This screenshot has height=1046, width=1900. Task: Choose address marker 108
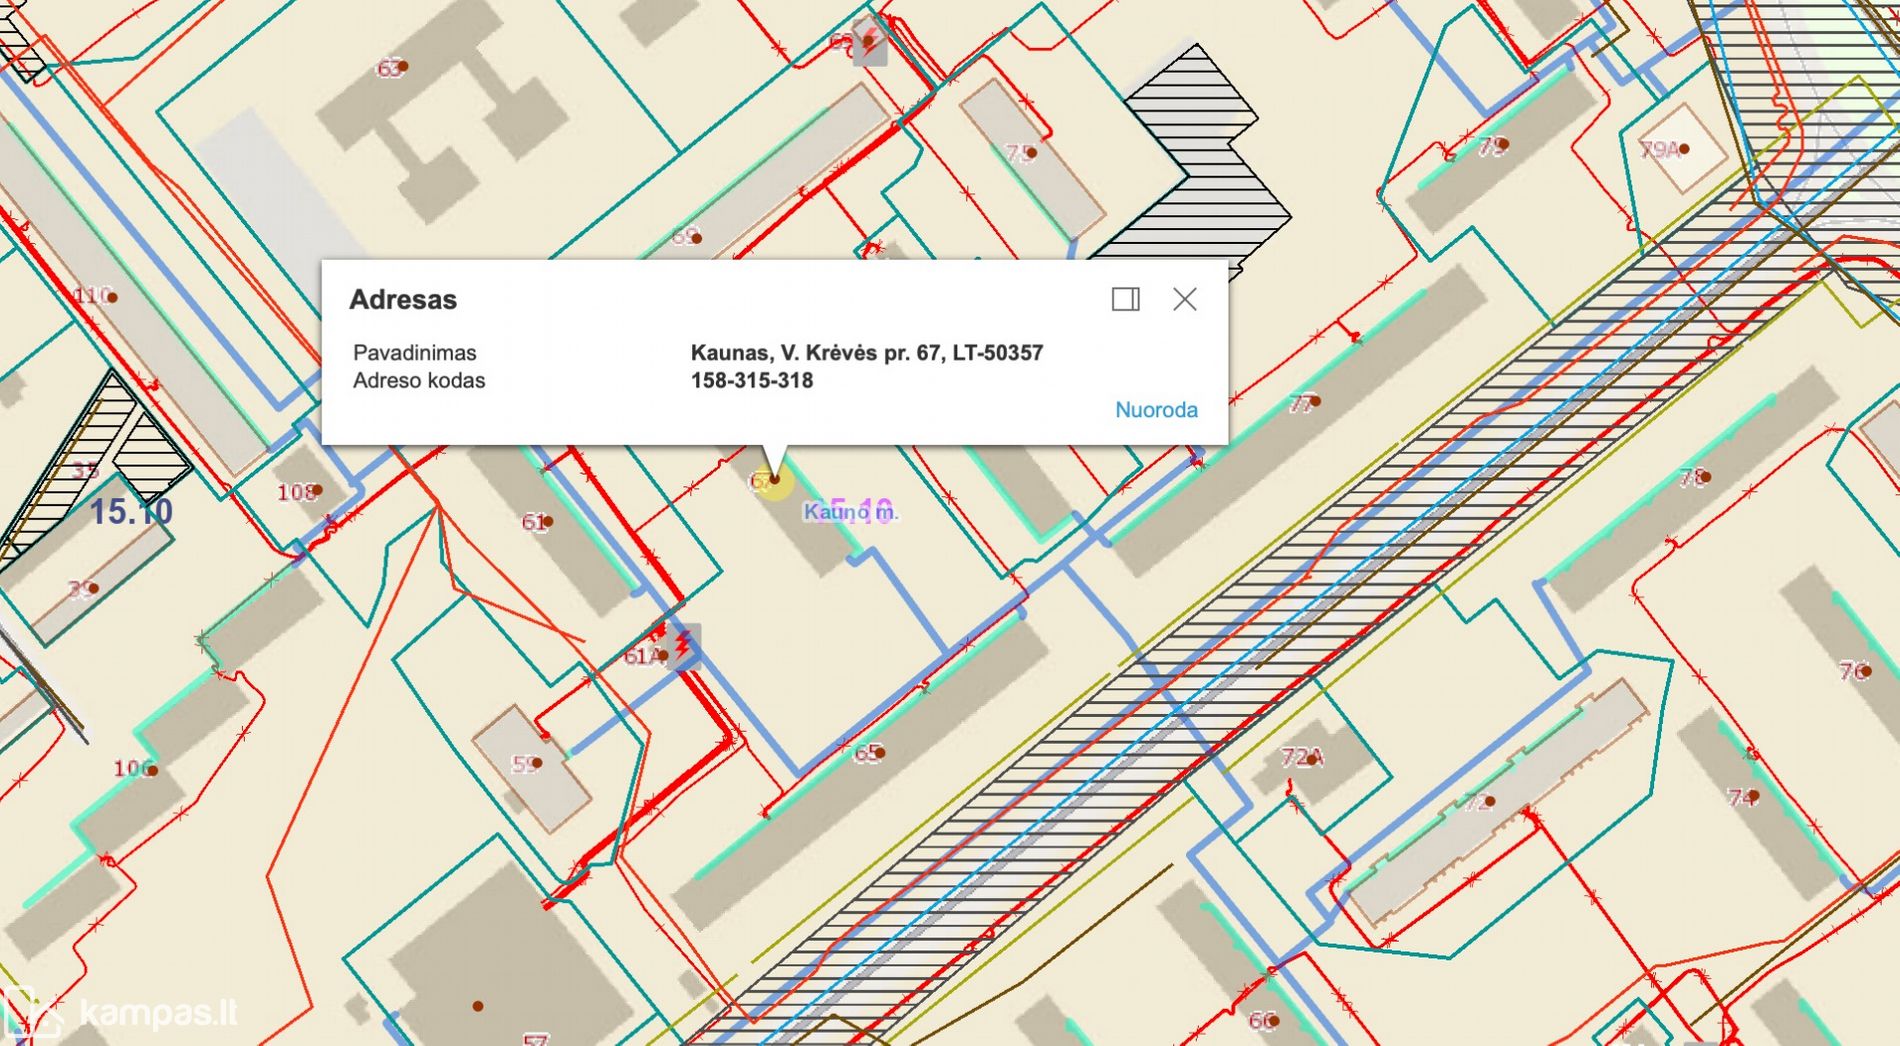pos(317,491)
